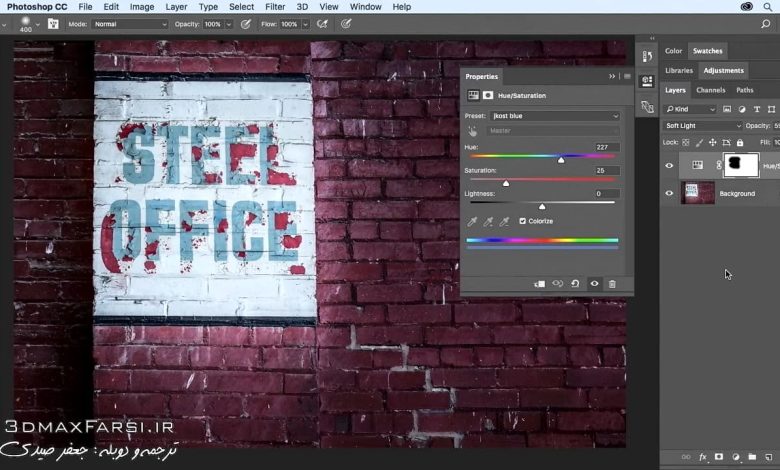Filter layers by shape layers icon
This screenshot has width=780, height=470.
771,109
